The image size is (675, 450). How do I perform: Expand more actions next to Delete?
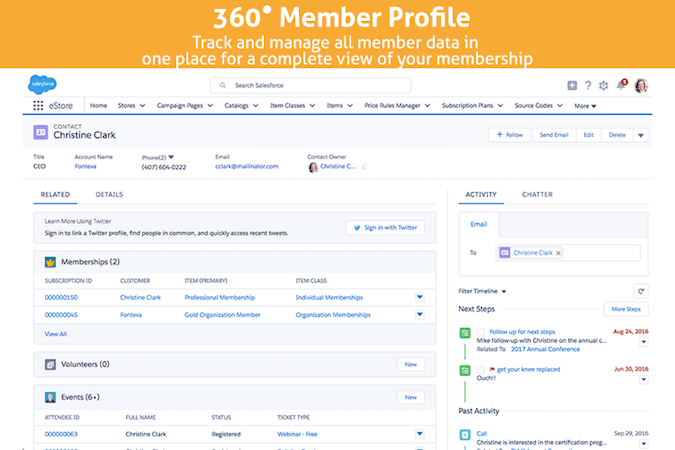click(641, 135)
